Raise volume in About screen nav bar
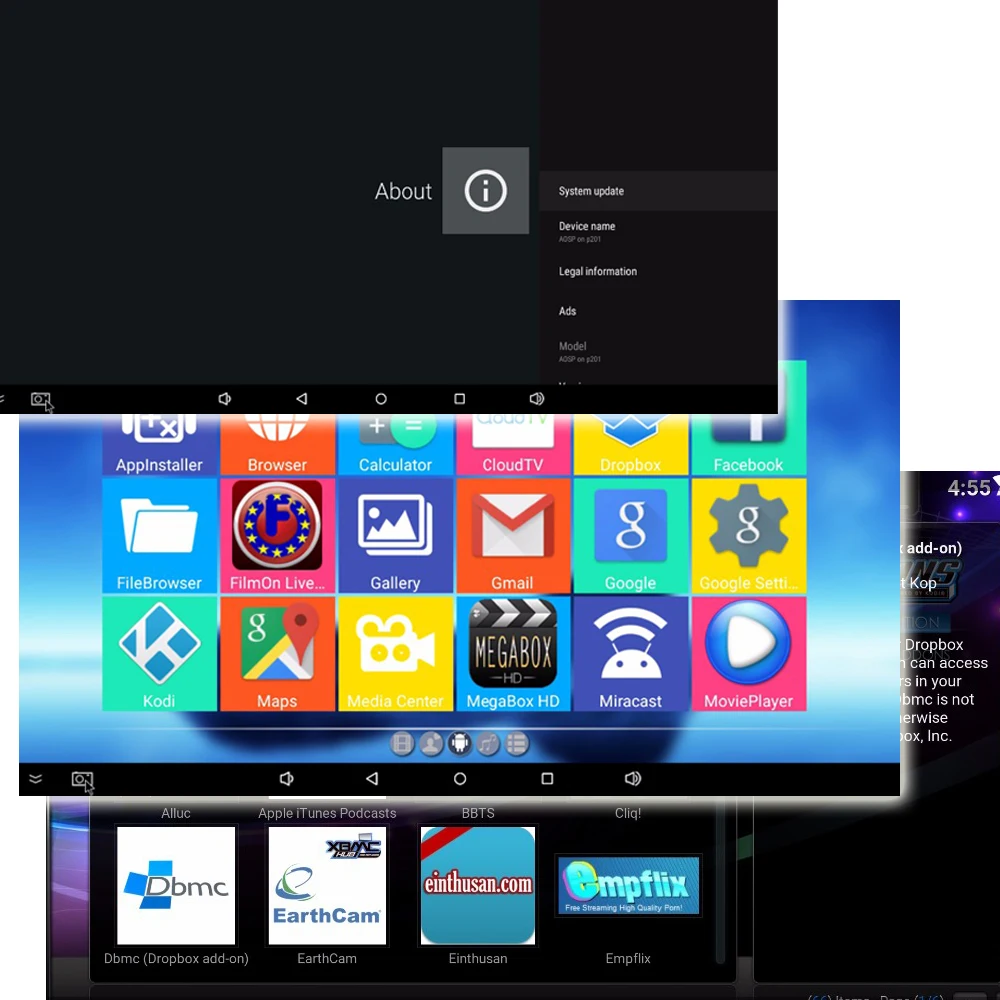1000x1000 pixels. pos(537,399)
